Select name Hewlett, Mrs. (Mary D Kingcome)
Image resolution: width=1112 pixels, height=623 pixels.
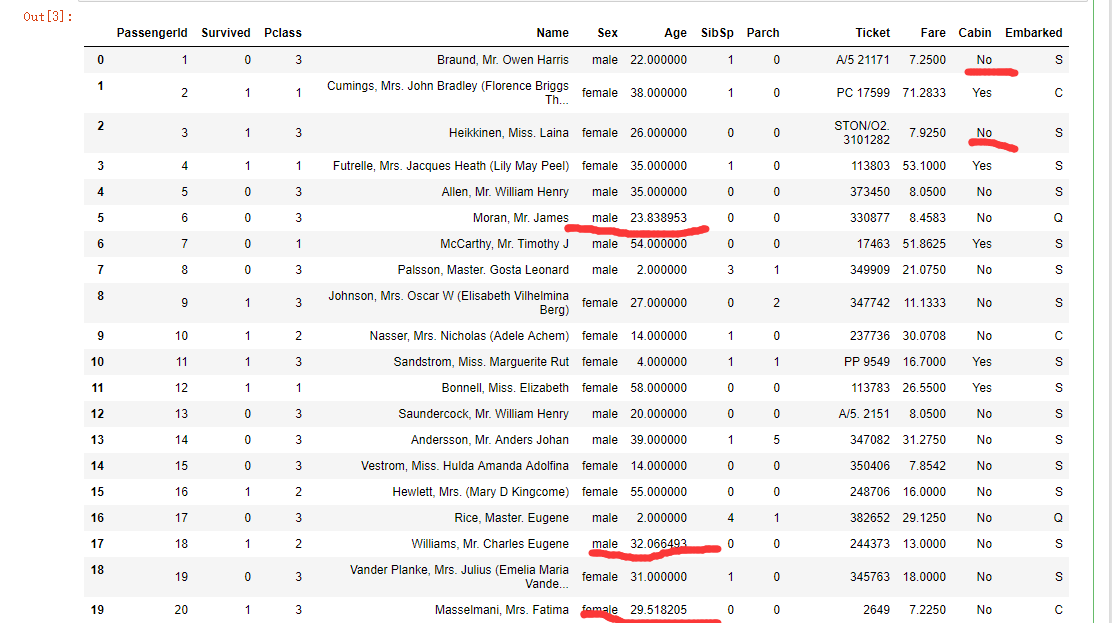pos(480,492)
